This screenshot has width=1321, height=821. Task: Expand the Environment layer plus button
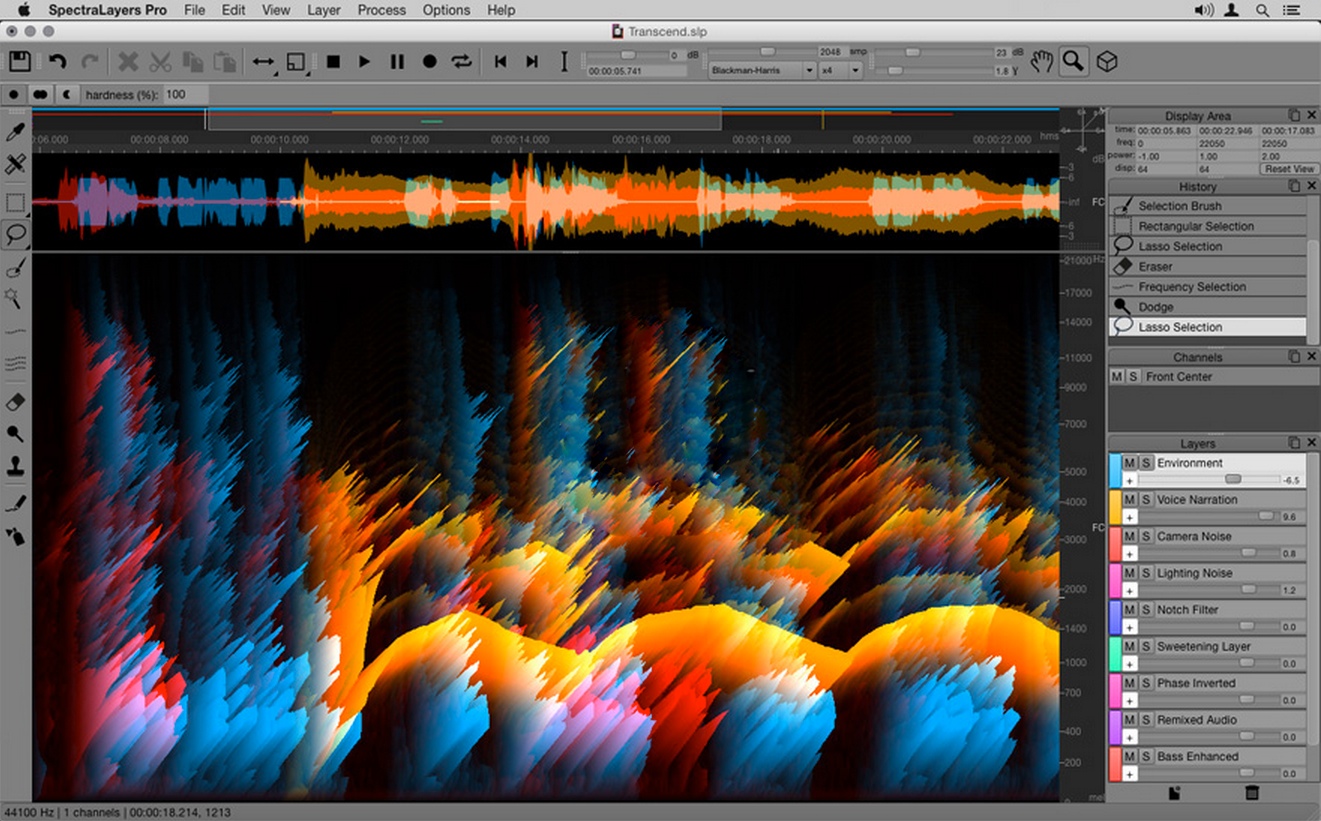click(1129, 481)
